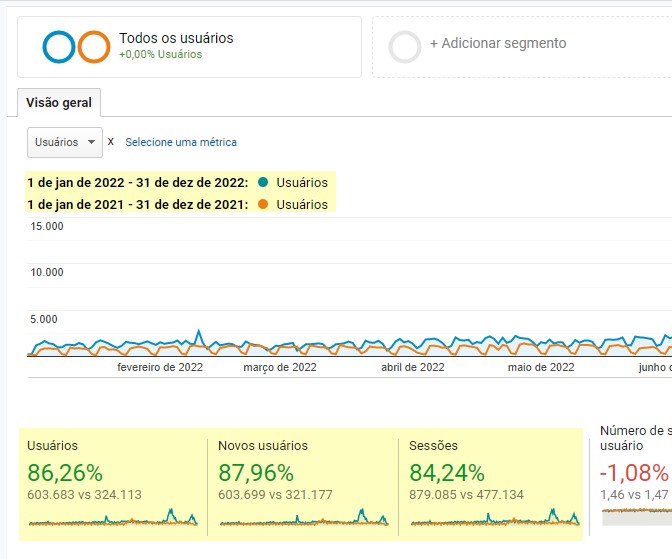
Task: Click the abril de 2022 axis label
Action: 413,367
